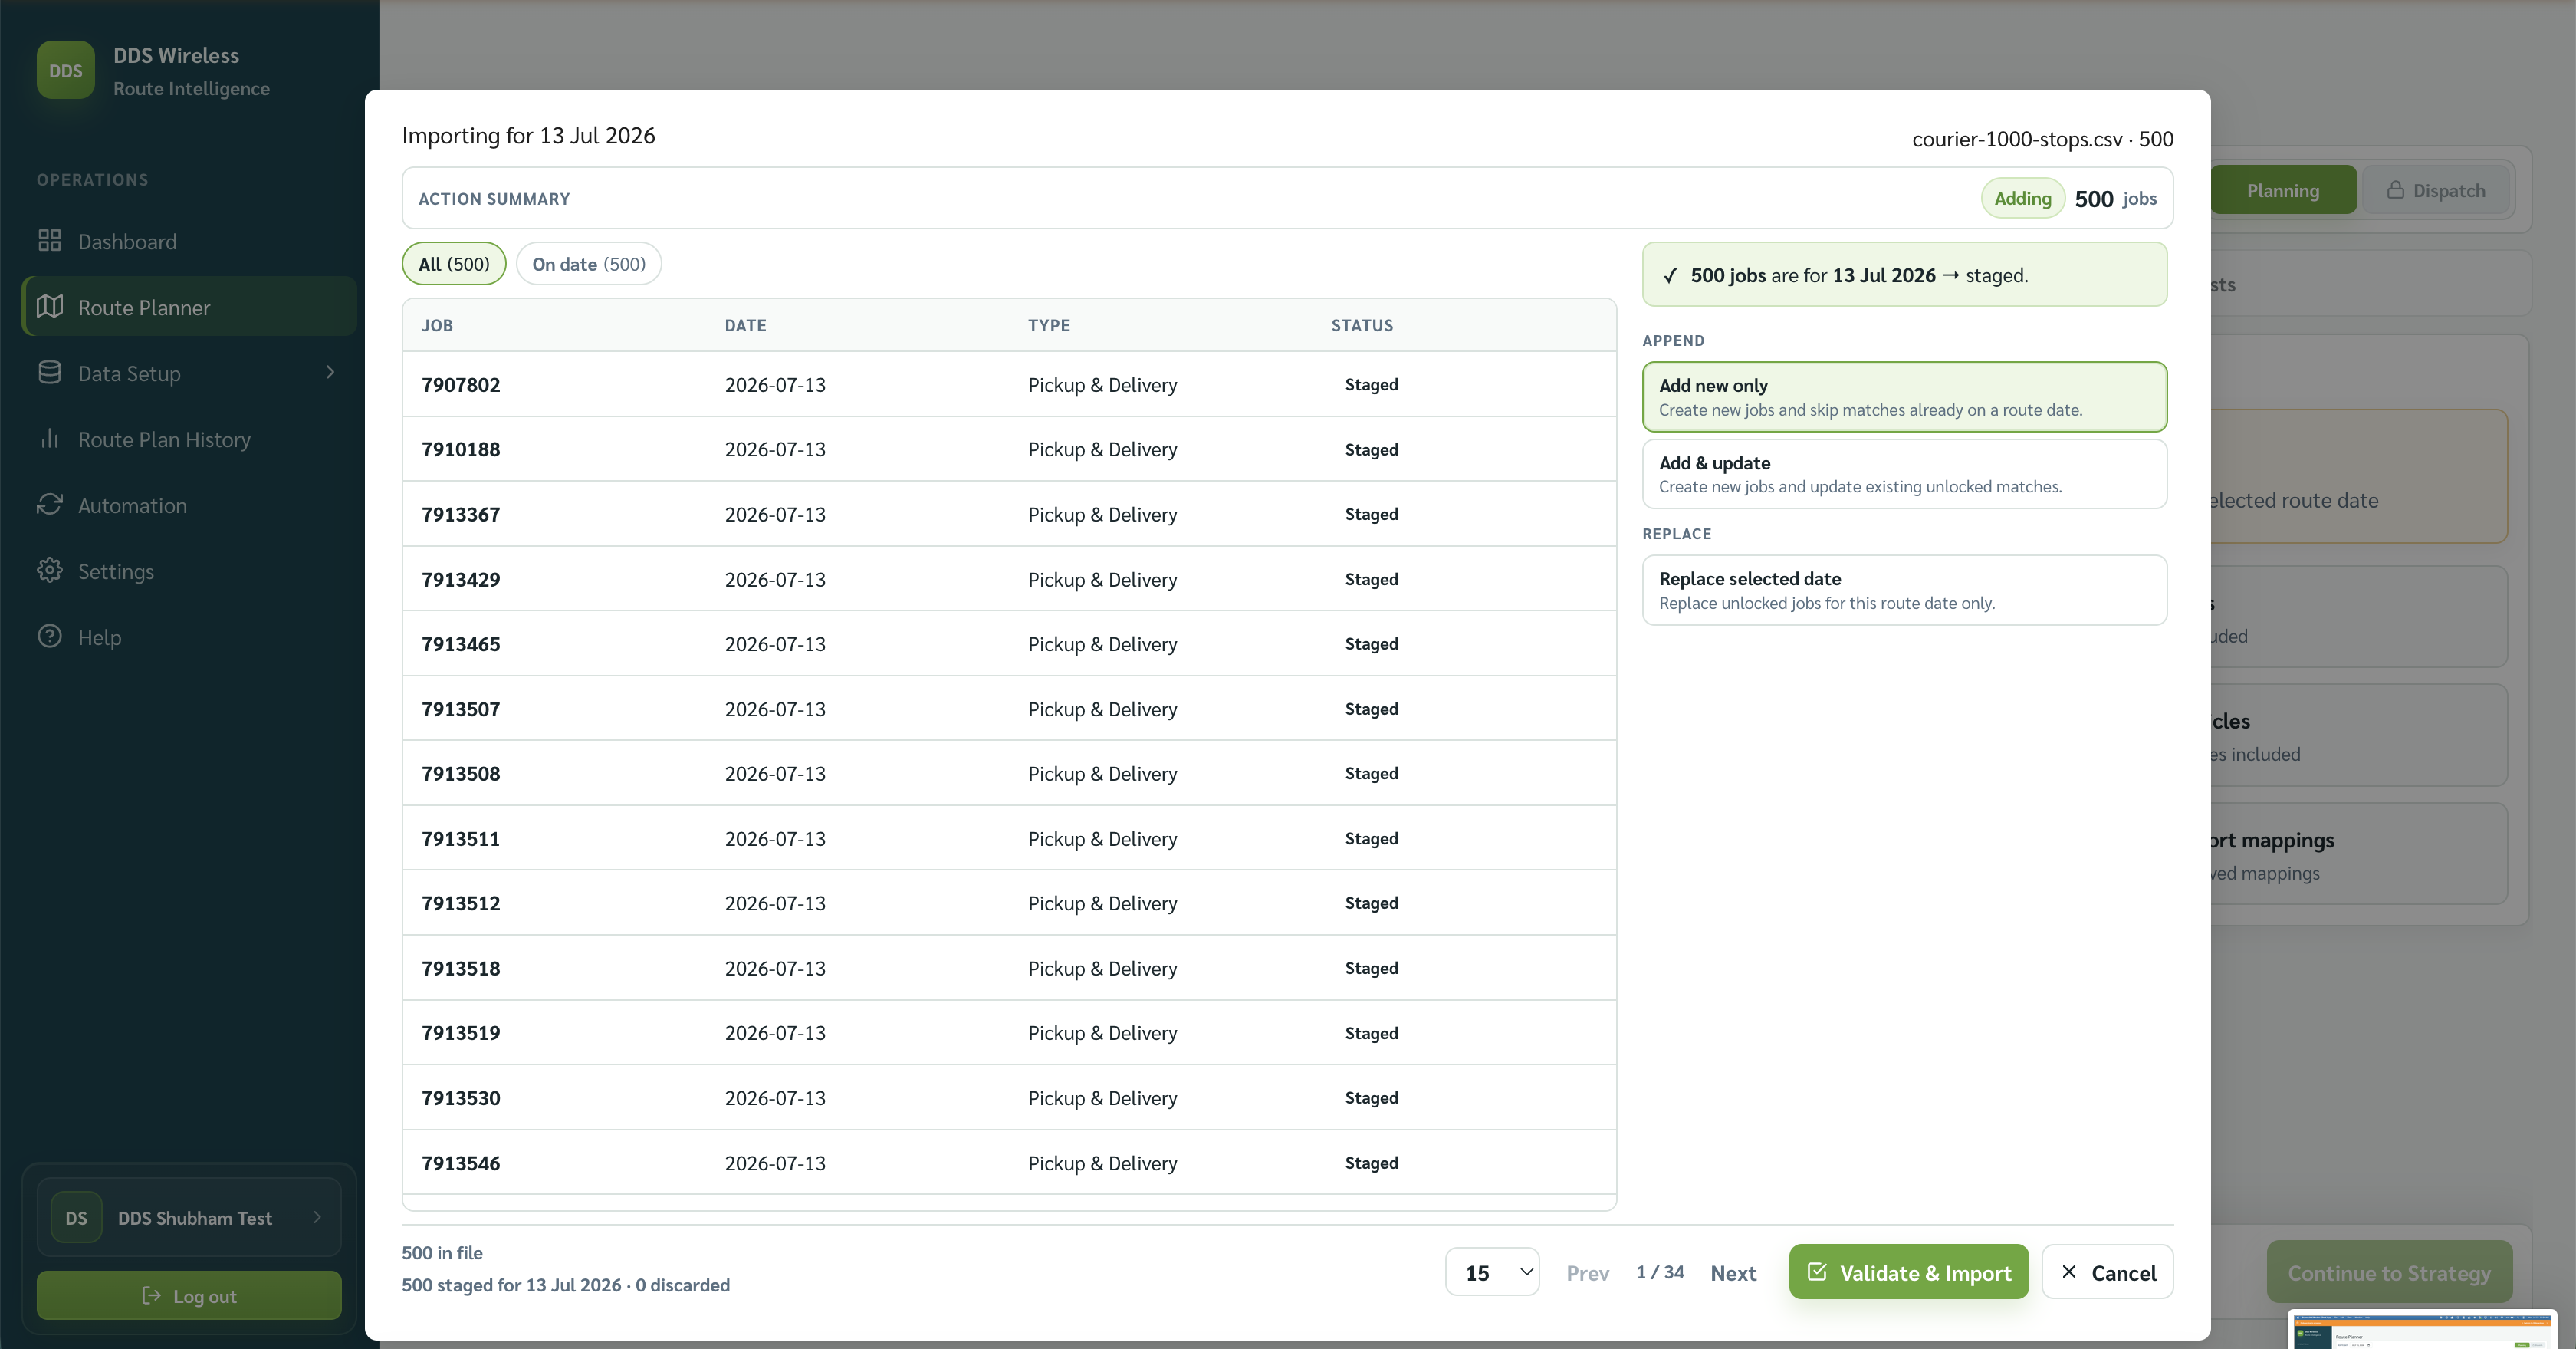
Task: Click the DDS logo badge in sidebar
Action: 66,70
